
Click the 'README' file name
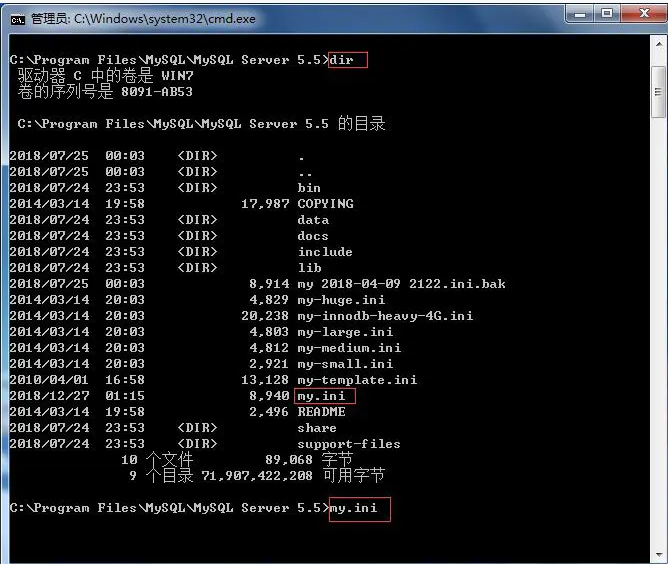tap(321, 412)
